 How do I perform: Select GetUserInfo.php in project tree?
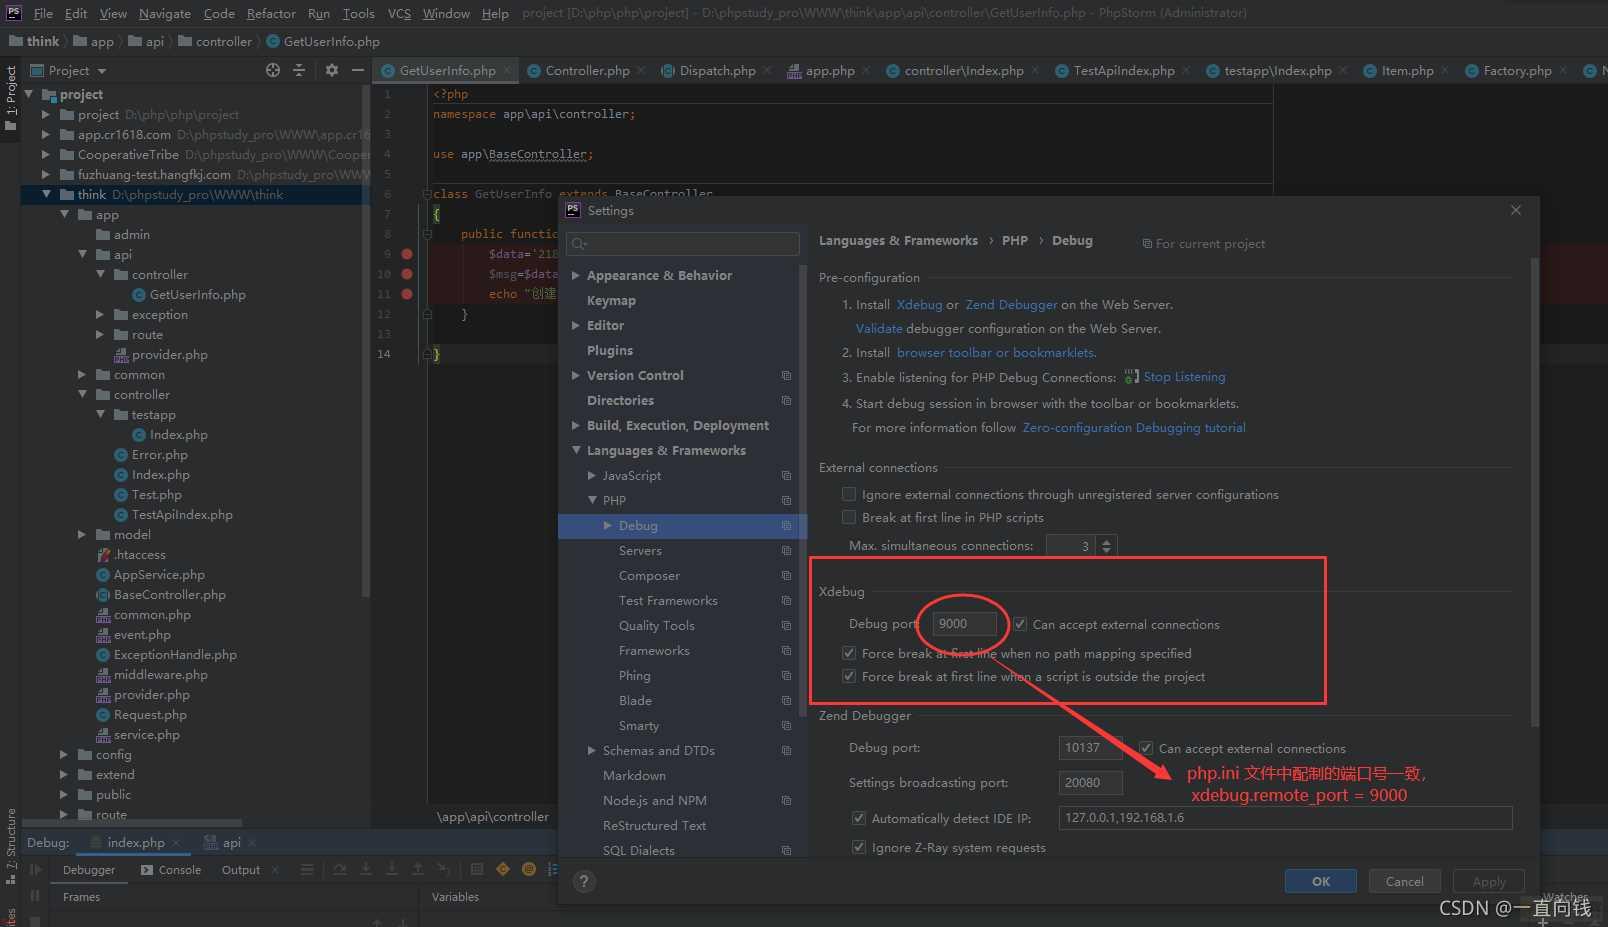coord(197,294)
